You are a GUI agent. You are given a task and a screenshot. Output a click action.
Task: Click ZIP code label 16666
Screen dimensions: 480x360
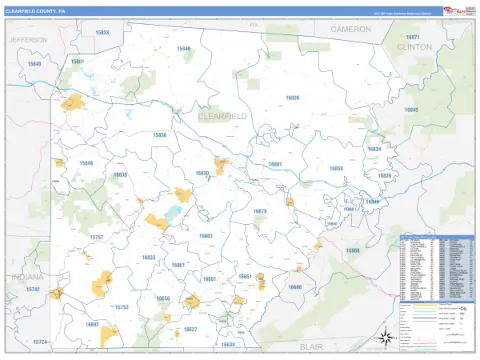point(295,287)
